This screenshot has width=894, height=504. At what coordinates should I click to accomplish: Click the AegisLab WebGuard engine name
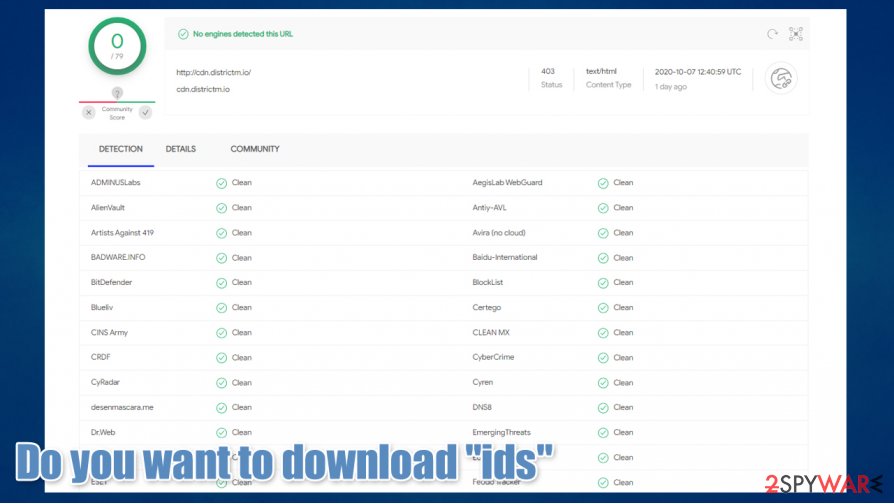[507, 182]
